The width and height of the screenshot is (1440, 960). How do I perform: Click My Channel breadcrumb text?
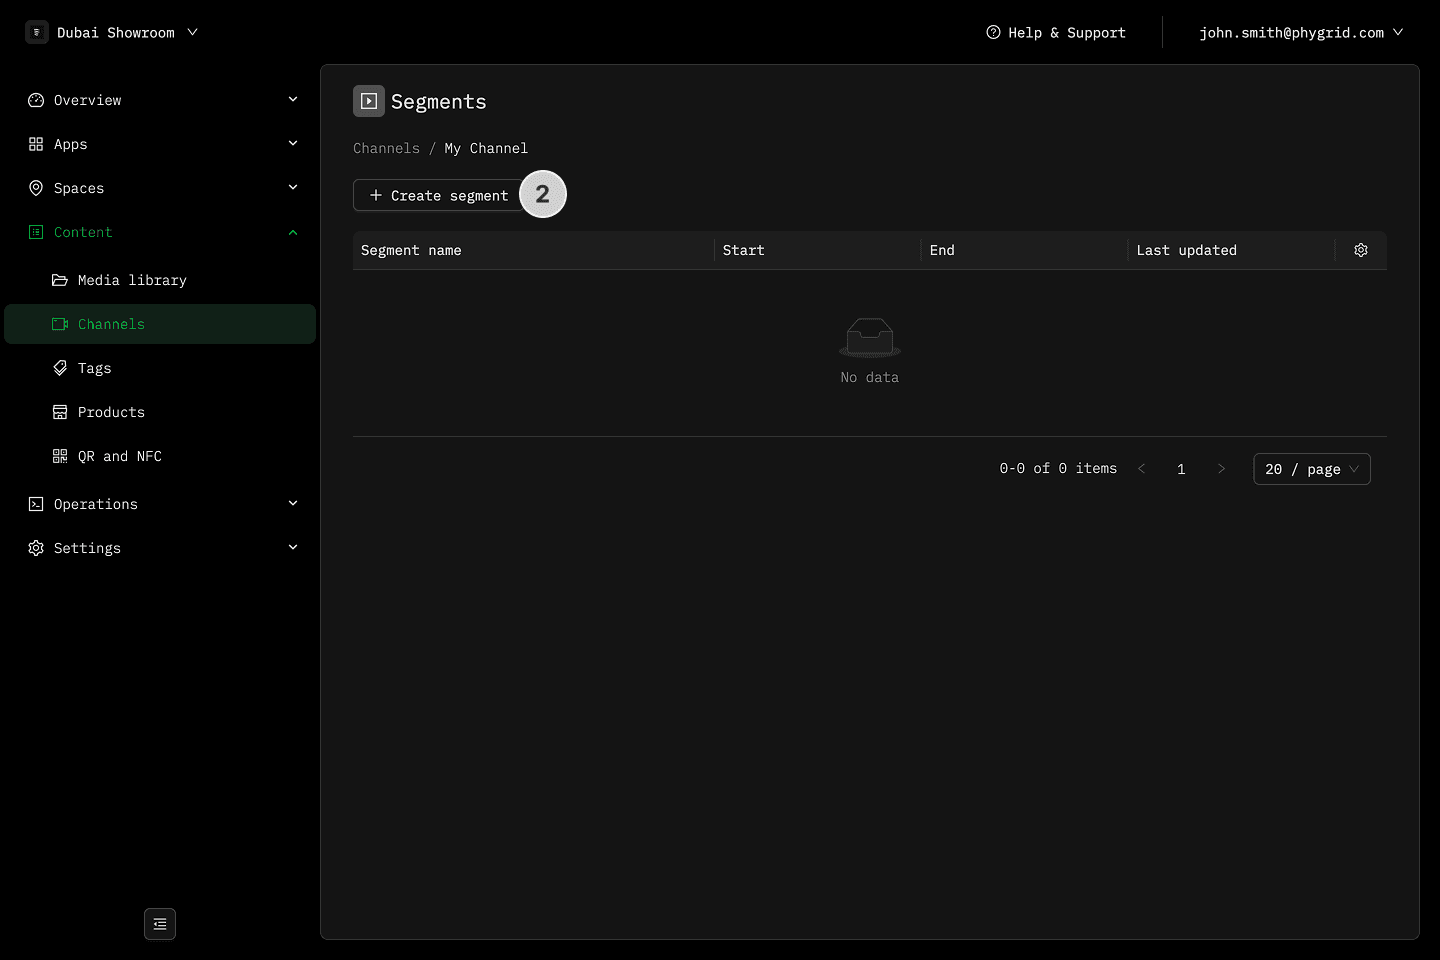(x=486, y=148)
